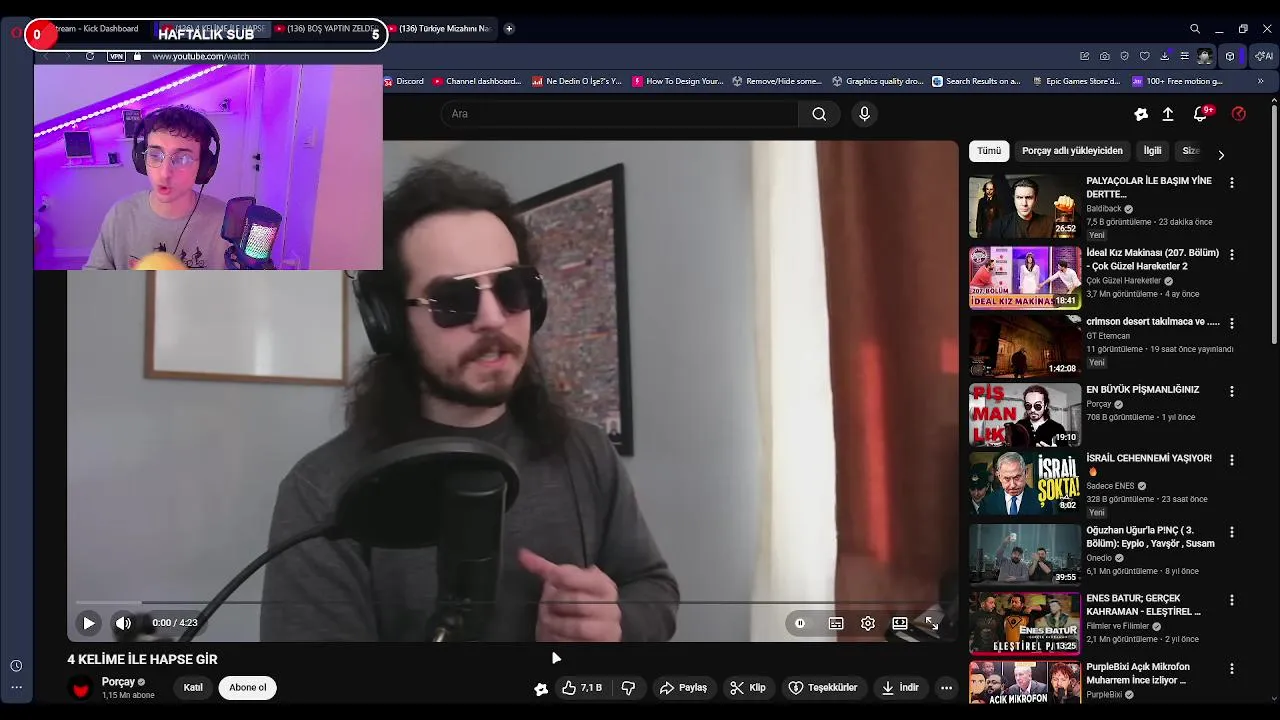
Task: Open PALYAÇOLAR İLE BAŞIM video thumbnail
Action: (1025, 207)
